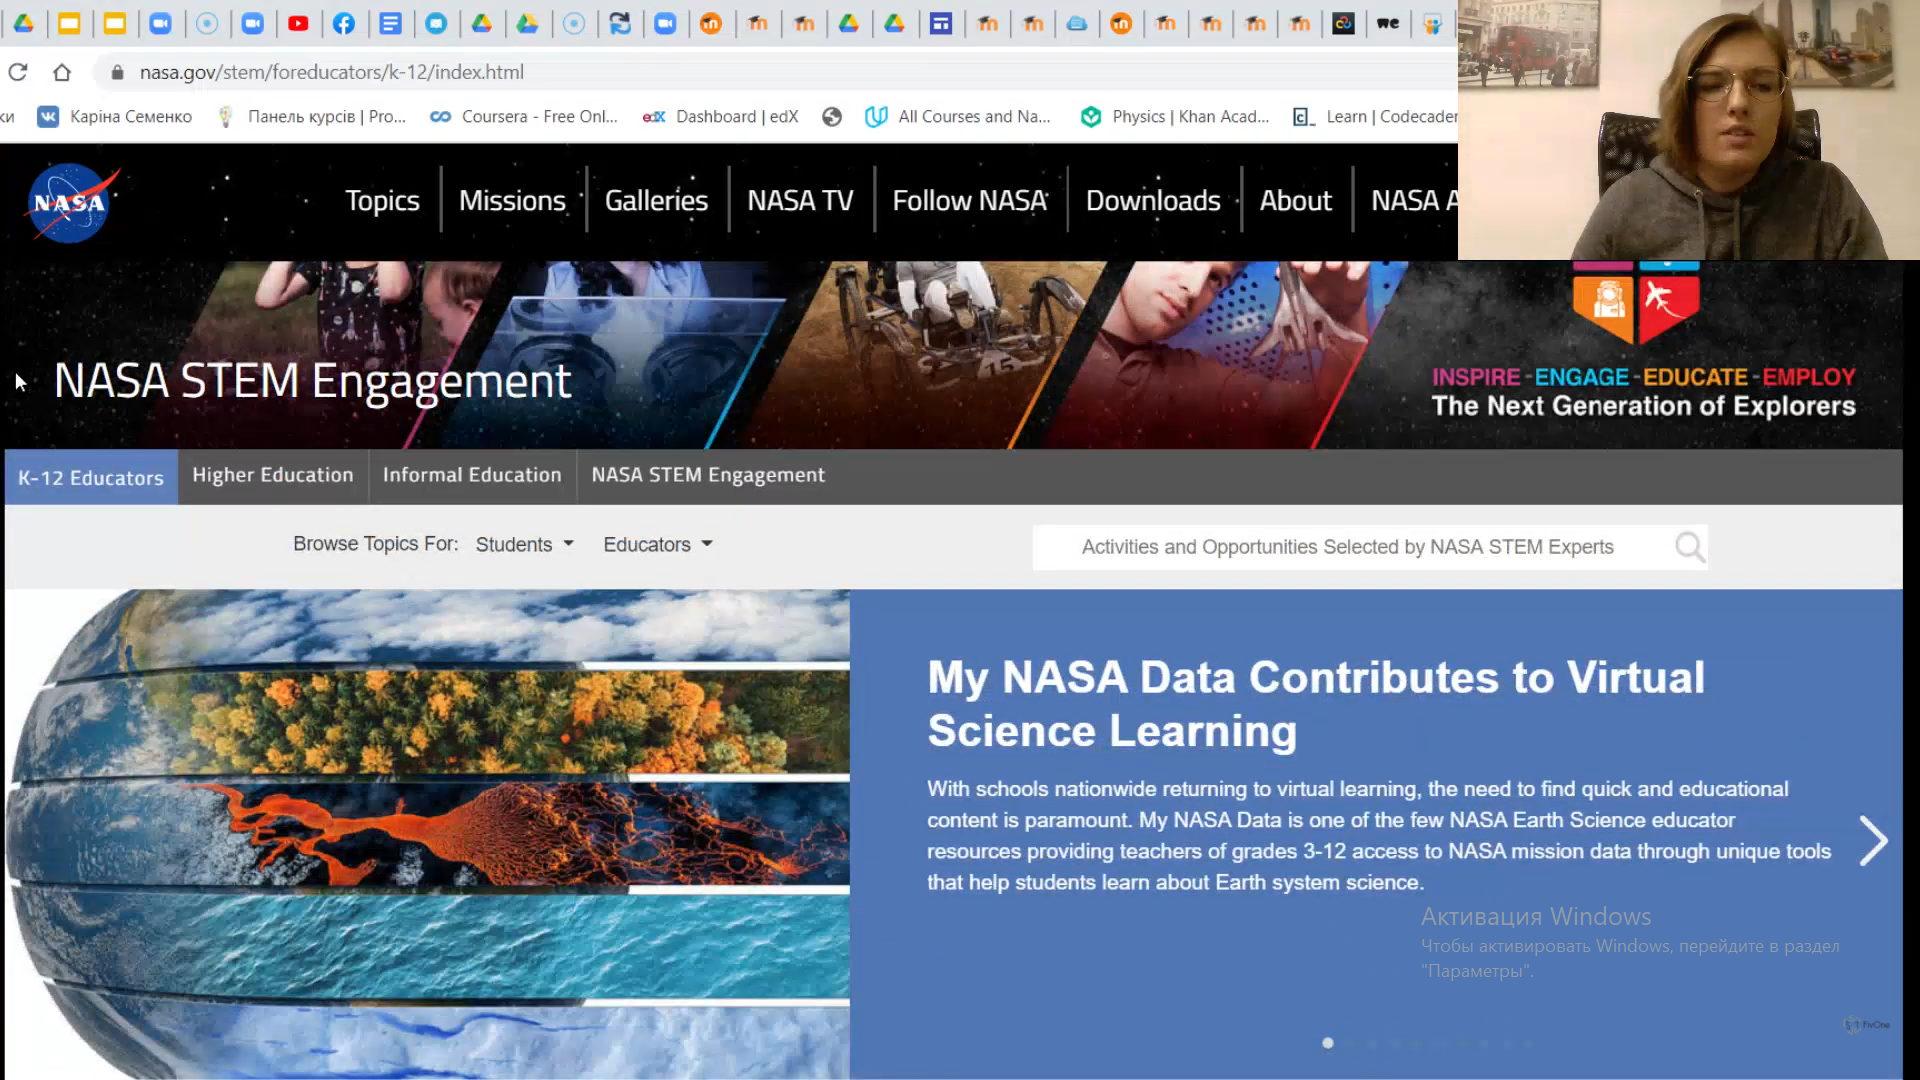The height and width of the screenshot is (1080, 1920).
Task: Switch to the YouTube browser tab
Action: coord(298,23)
